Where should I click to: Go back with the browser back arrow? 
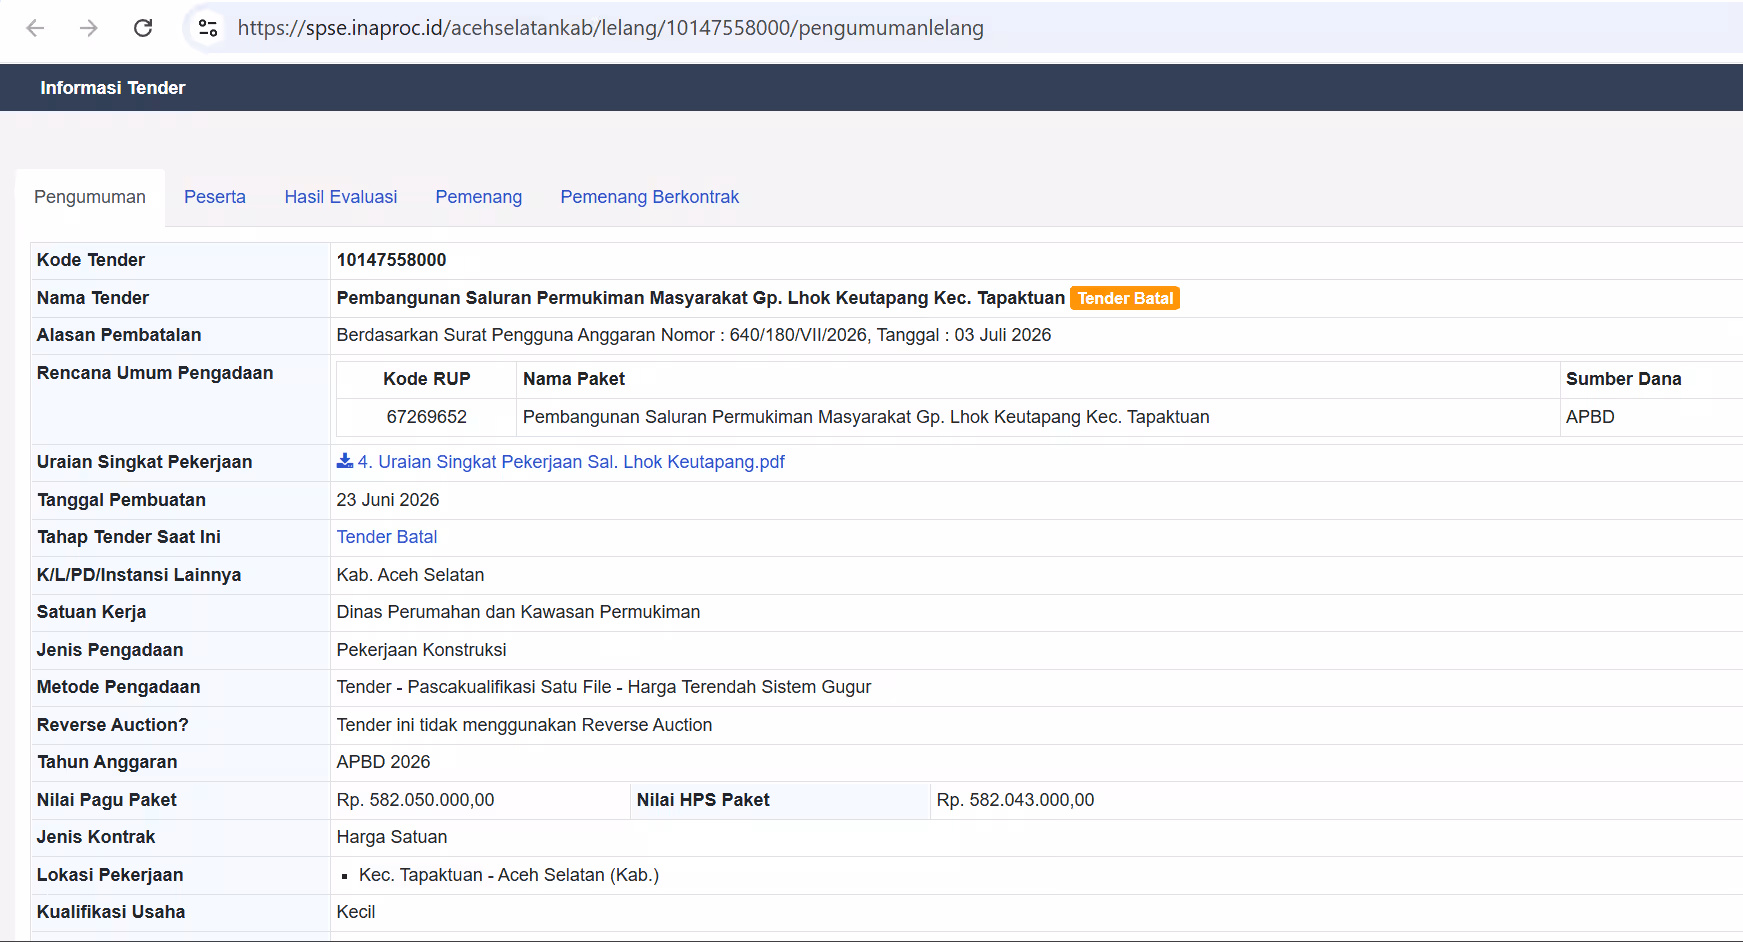tap(35, 28)
